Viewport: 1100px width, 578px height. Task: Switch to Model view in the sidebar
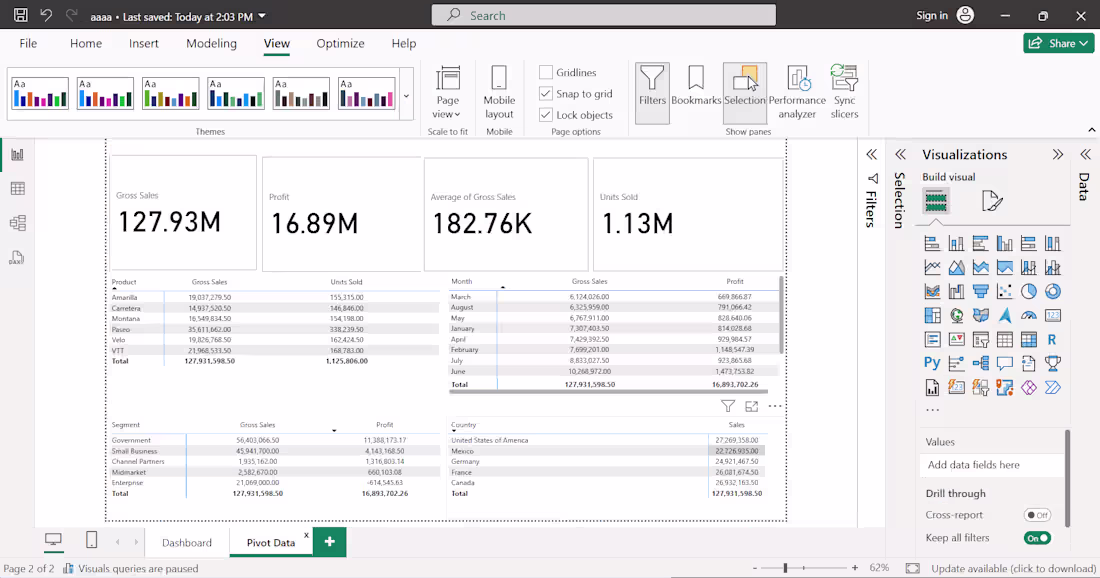[18, 222]
